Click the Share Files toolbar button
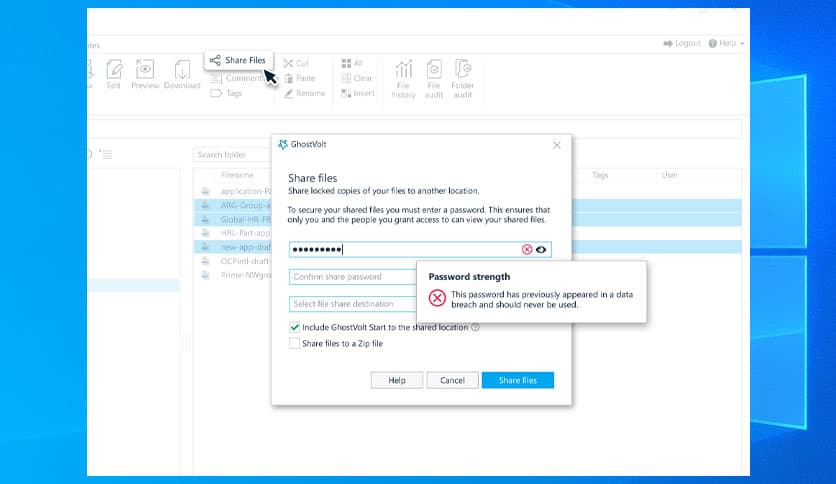This screenshot has height=484, width=836. 238,60
